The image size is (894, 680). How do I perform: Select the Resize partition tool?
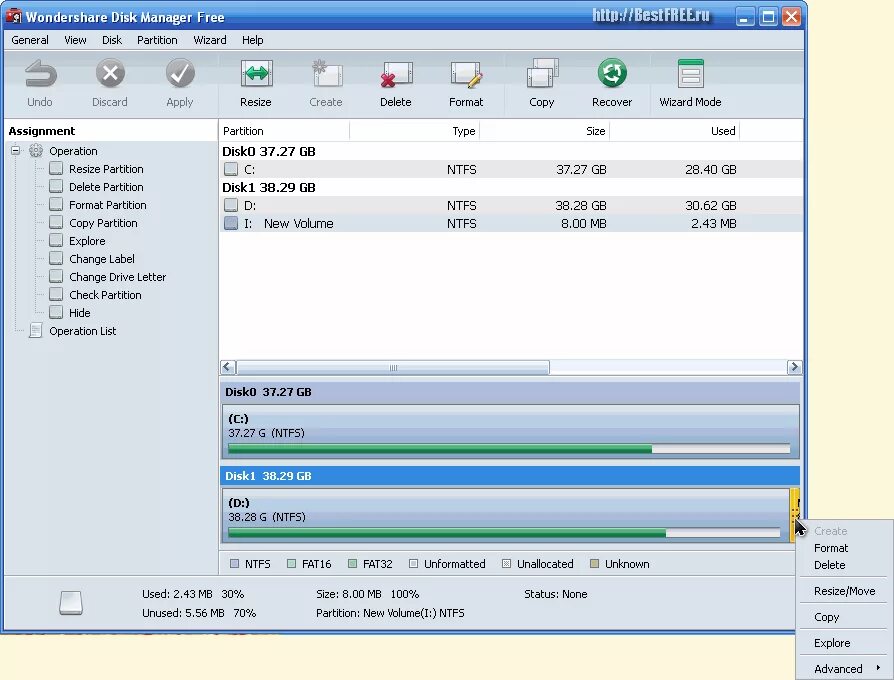(257, 74)
